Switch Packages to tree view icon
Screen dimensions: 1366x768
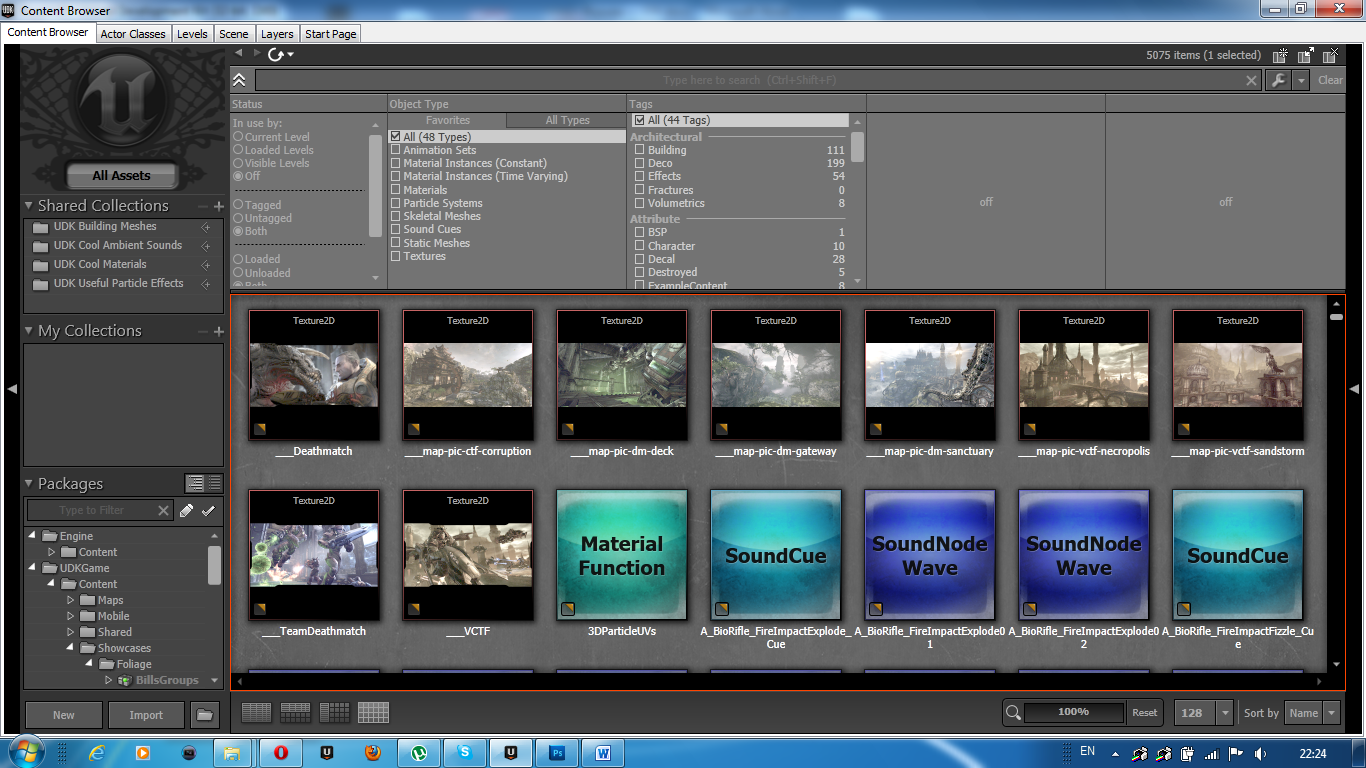(x=196, y=484)
